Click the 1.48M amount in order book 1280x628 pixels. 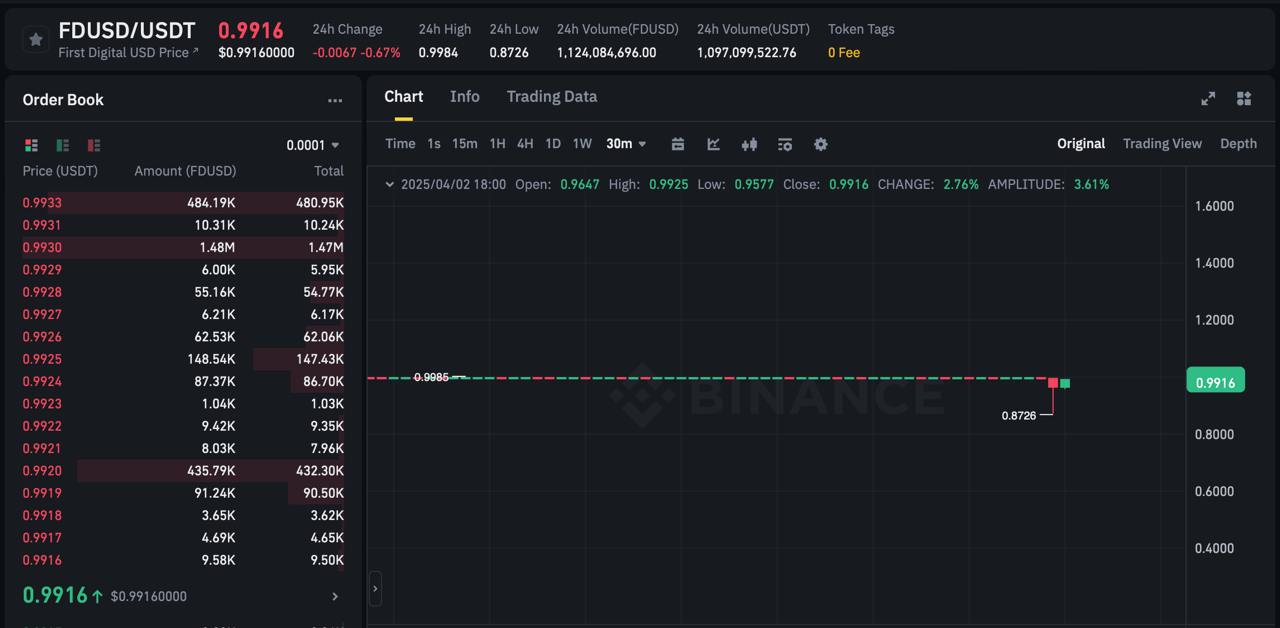(x=217, y=247)
